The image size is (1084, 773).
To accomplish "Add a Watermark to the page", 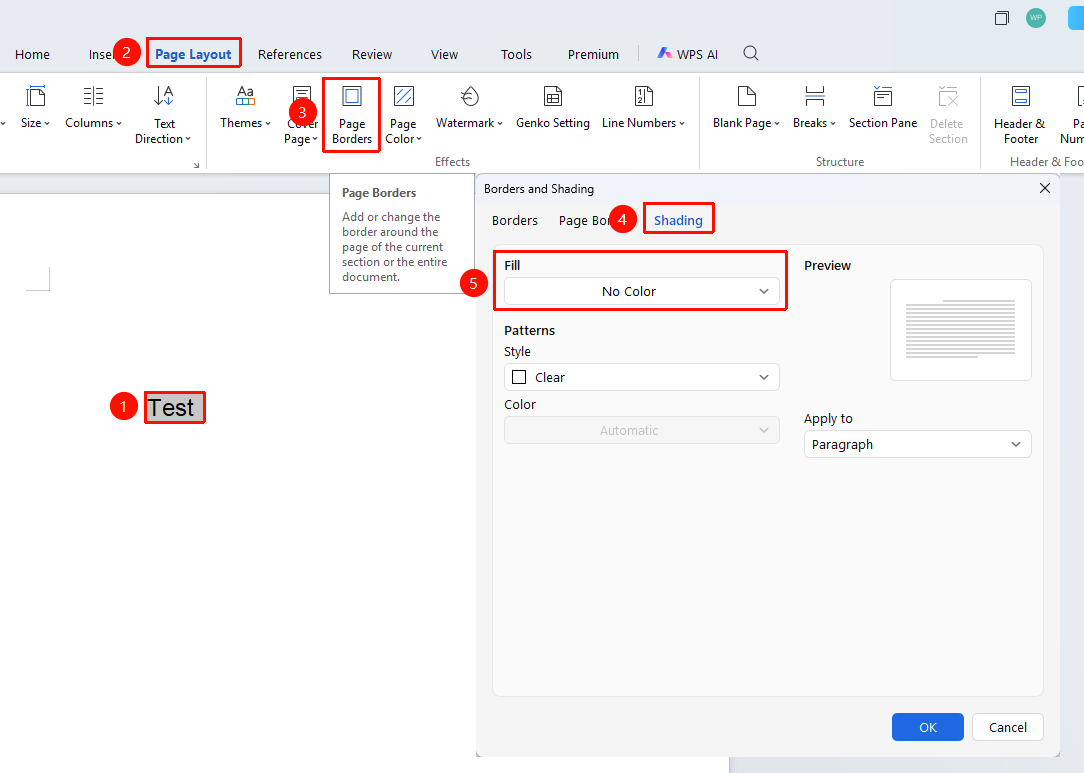I will 469,107.
